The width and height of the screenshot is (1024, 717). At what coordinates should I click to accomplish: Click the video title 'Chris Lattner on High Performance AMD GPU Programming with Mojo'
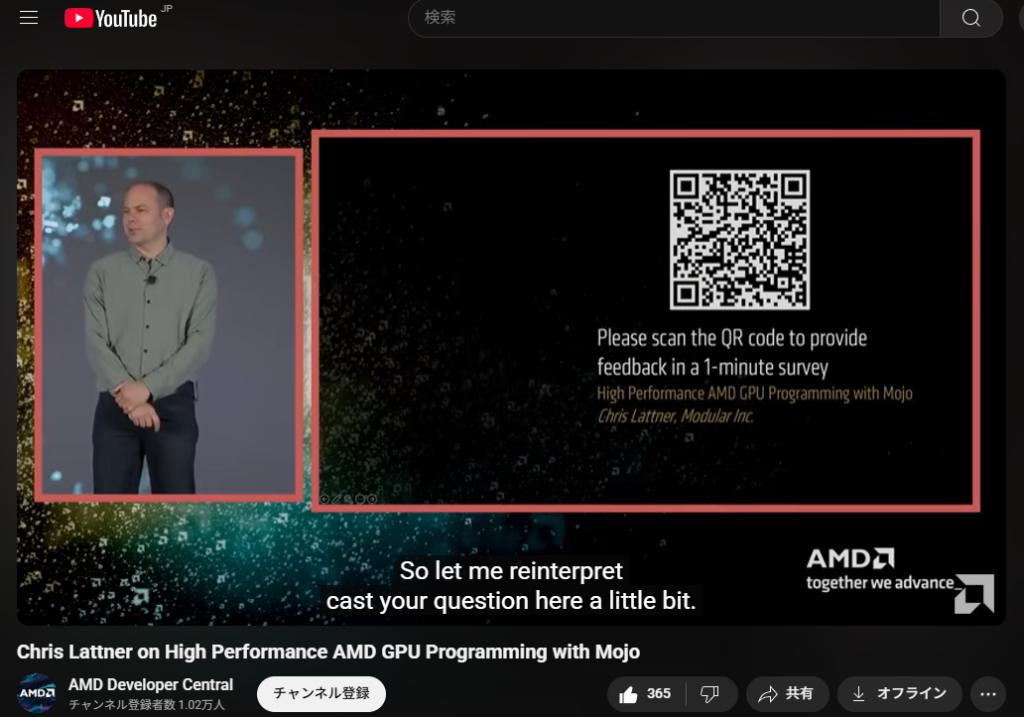328,652
